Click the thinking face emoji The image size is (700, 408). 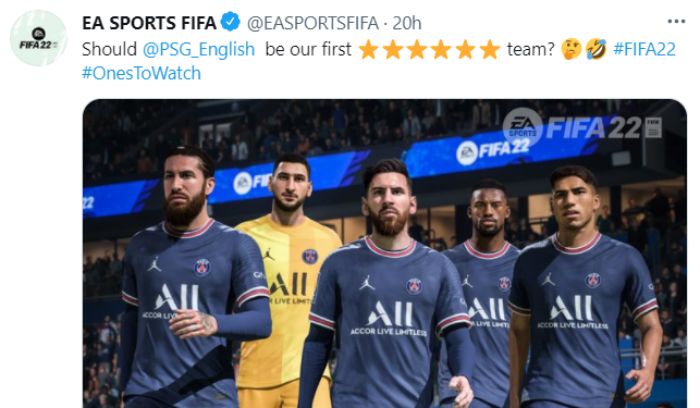[x=571, y=49]
